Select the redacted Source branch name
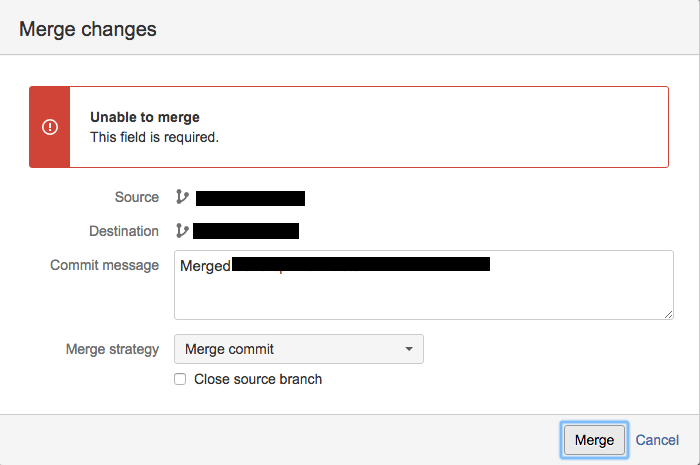700x465 pixels. [250, 198]
